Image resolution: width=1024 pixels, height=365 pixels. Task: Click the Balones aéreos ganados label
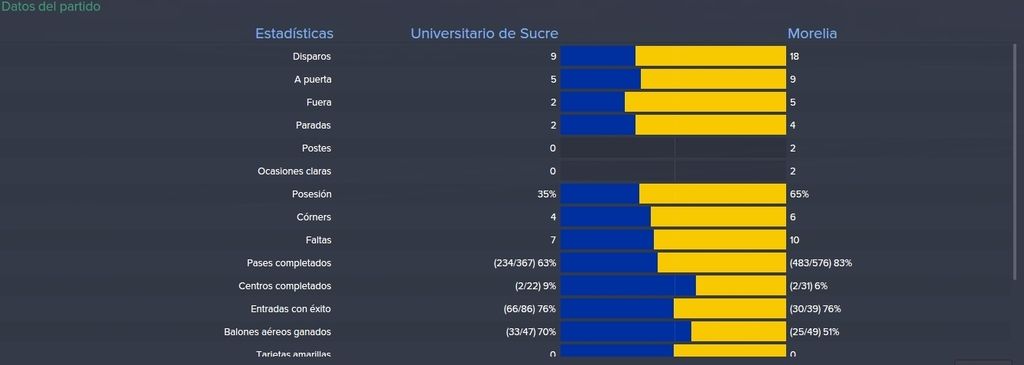278,332
